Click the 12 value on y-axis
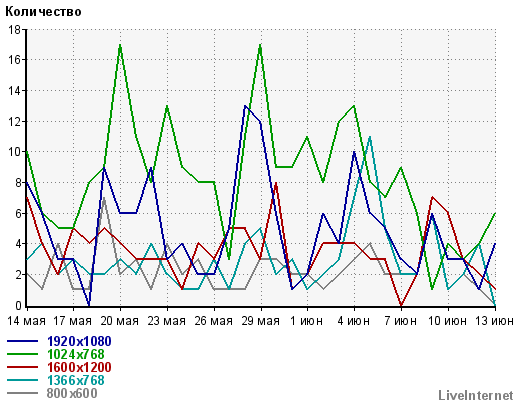Screen dimensions: 520x405 pyautogui.click(x=15, y=121)
